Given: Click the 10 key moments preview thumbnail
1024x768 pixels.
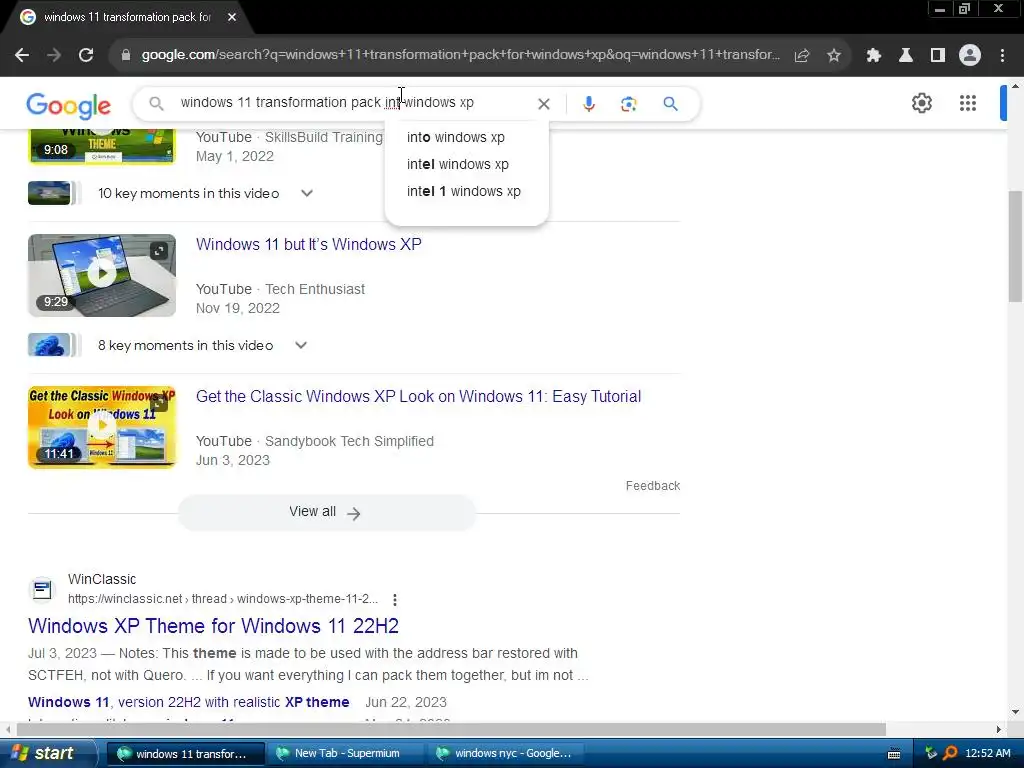Looking at the screenshot, I should [x=49, y=193].
